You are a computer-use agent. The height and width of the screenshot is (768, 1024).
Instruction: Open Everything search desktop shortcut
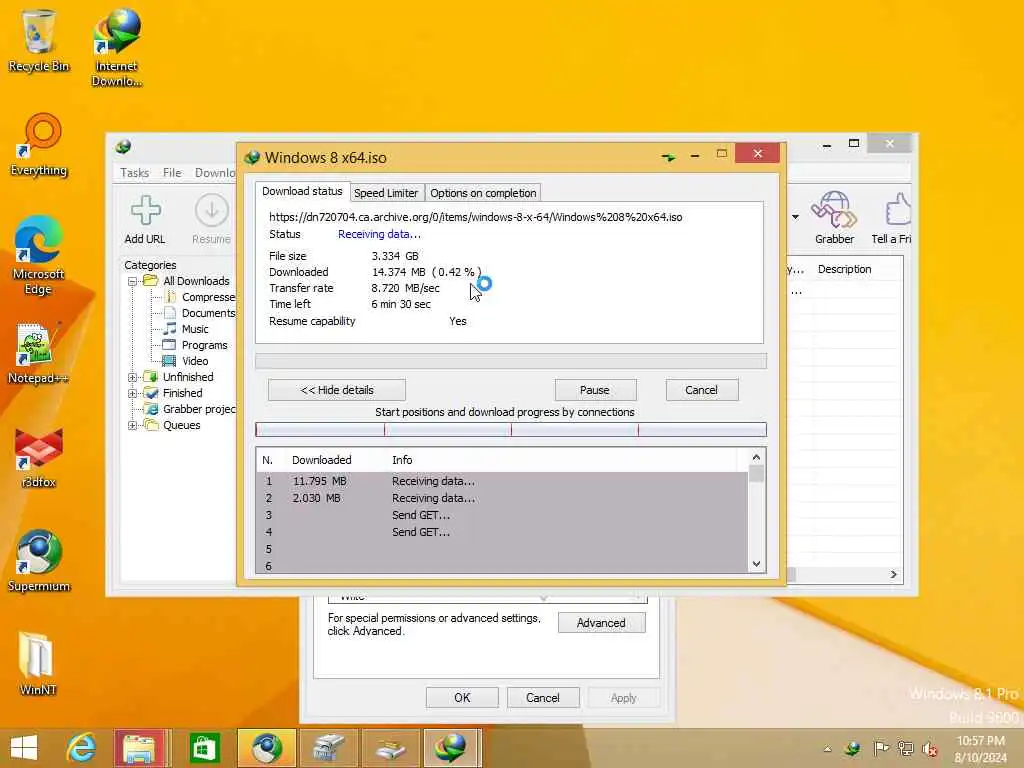(x=39, y=145)
